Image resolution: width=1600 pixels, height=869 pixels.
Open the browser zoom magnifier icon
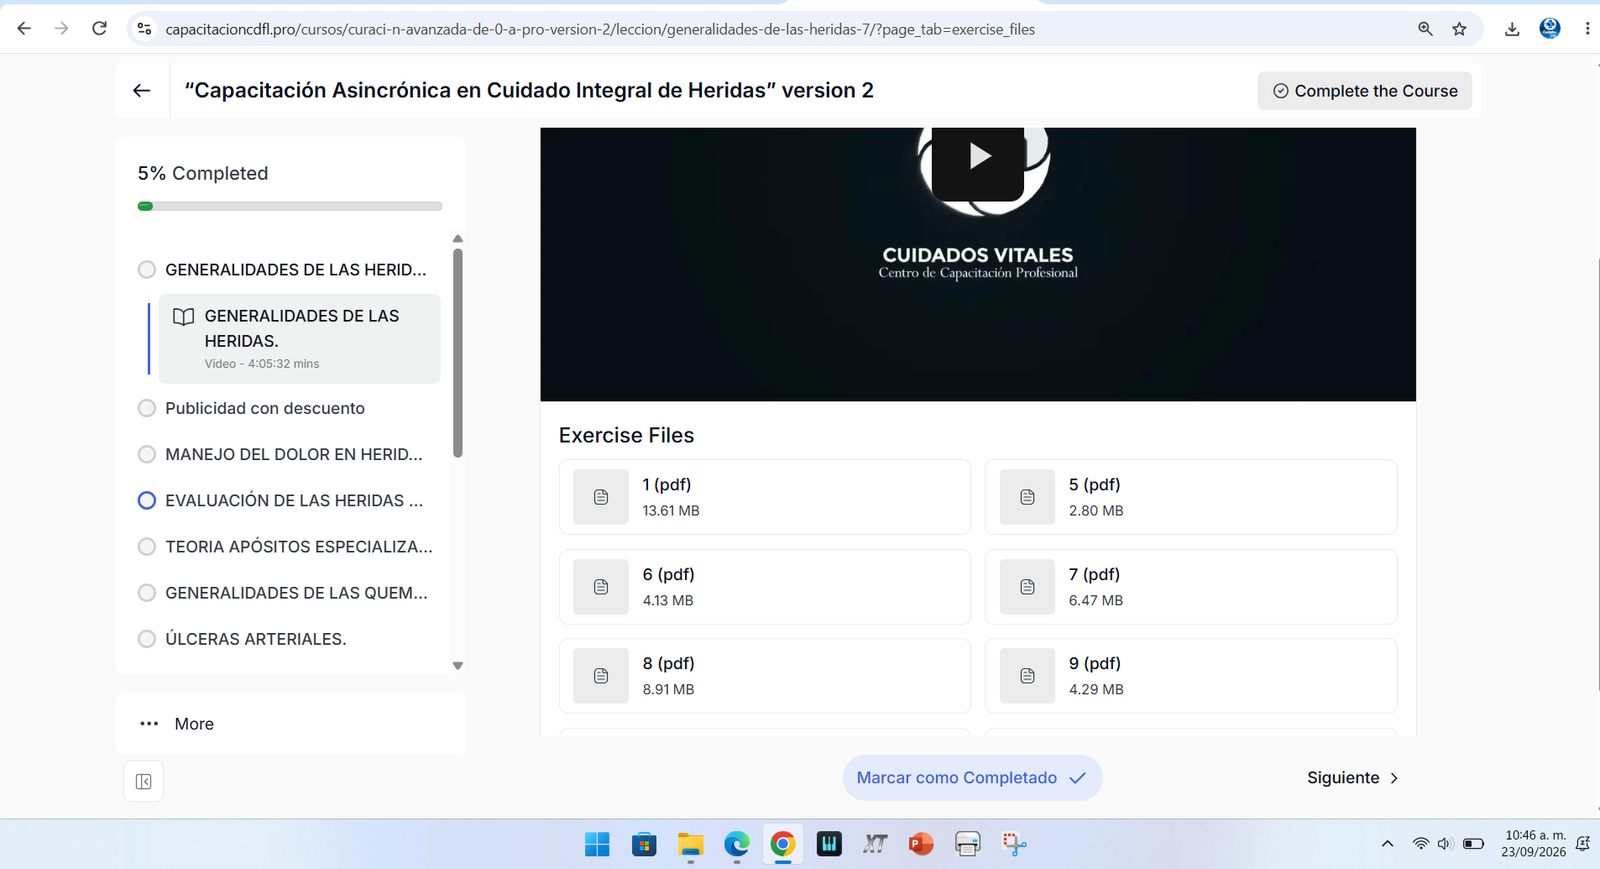coord(1425,29)
